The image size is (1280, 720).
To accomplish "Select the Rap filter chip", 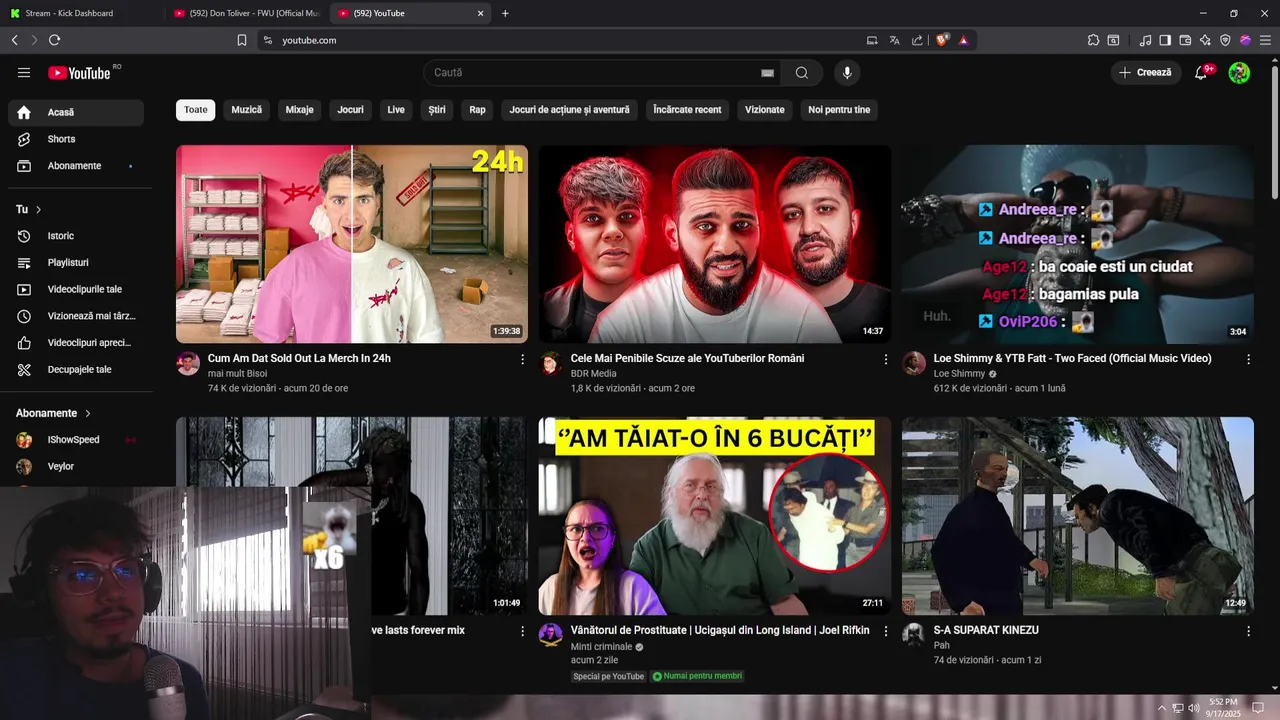I will point(478,110).
